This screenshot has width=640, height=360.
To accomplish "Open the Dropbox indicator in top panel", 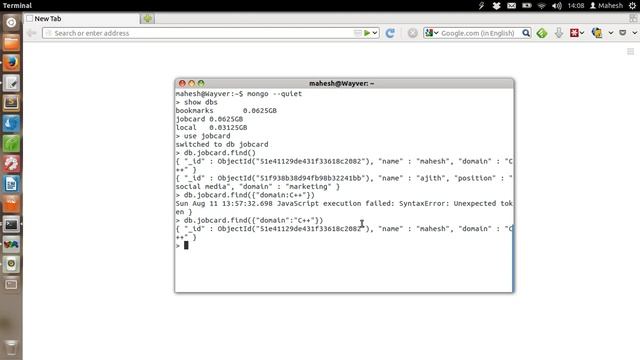I will click(496, 5).
